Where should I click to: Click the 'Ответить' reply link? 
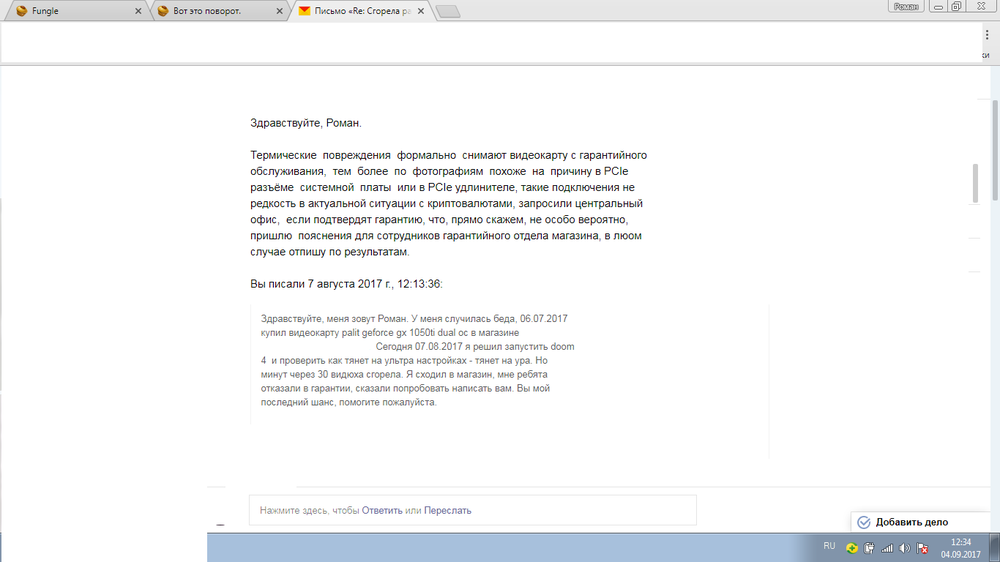pyautogui.click(x=382, y=510)
